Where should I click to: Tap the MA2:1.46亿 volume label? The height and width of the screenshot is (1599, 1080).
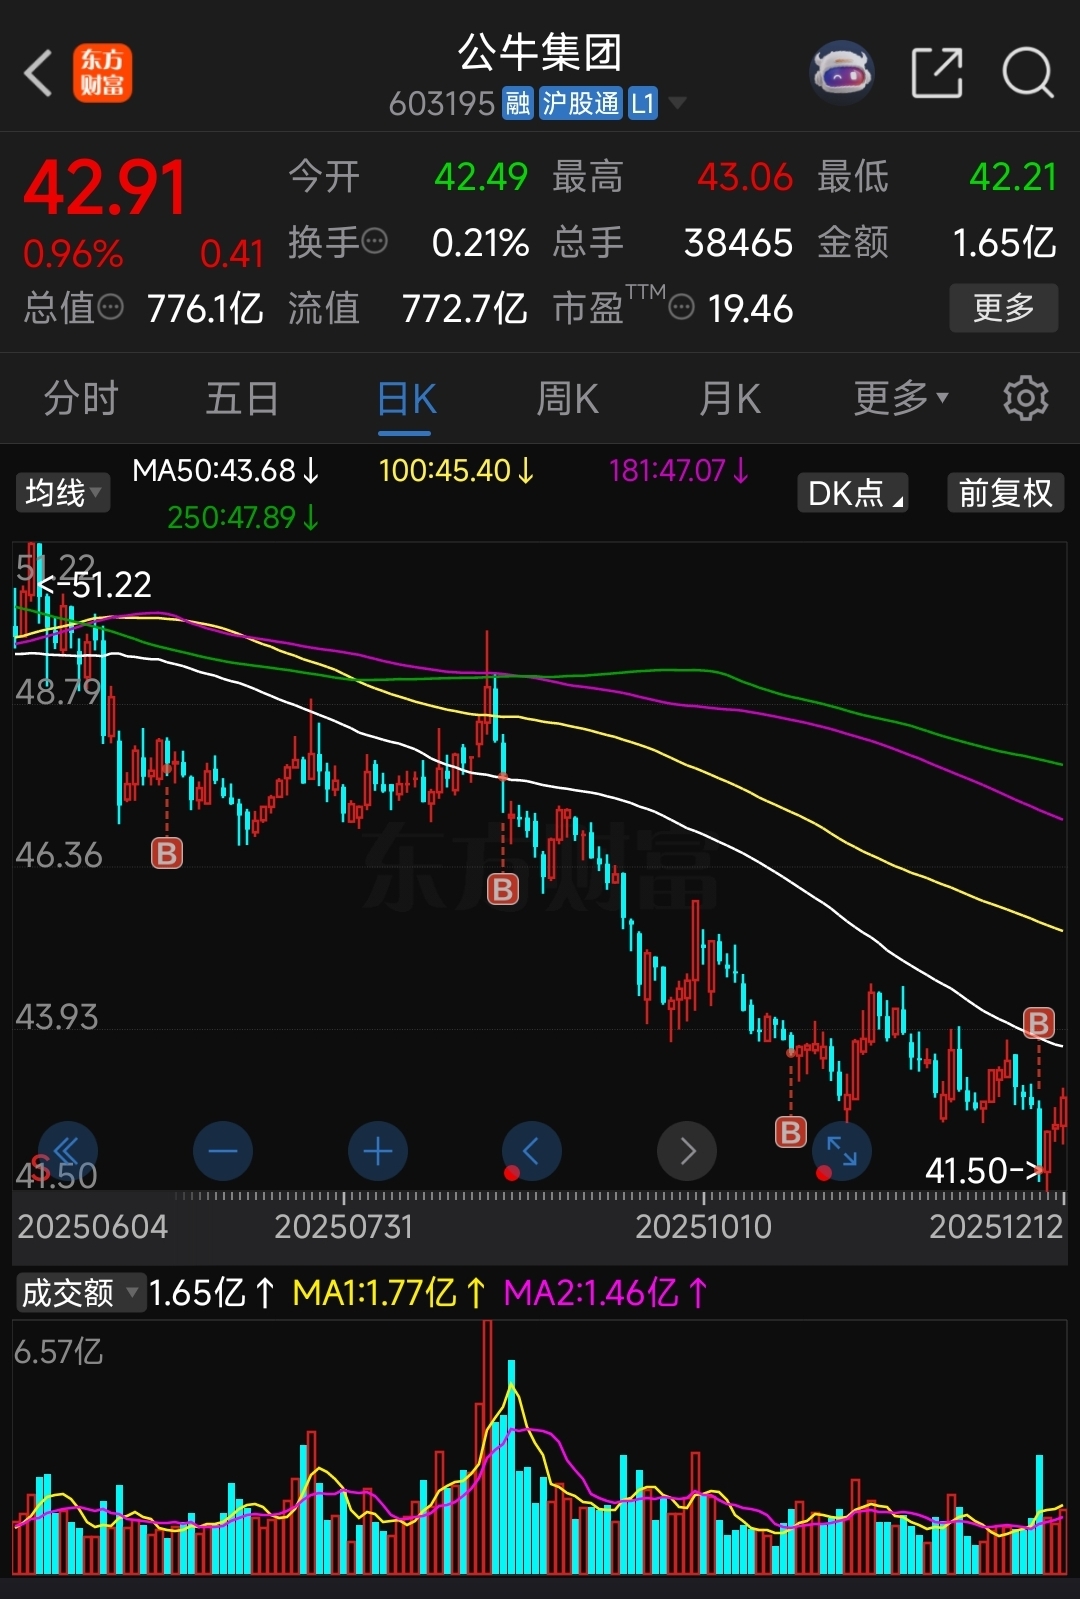606,1293
